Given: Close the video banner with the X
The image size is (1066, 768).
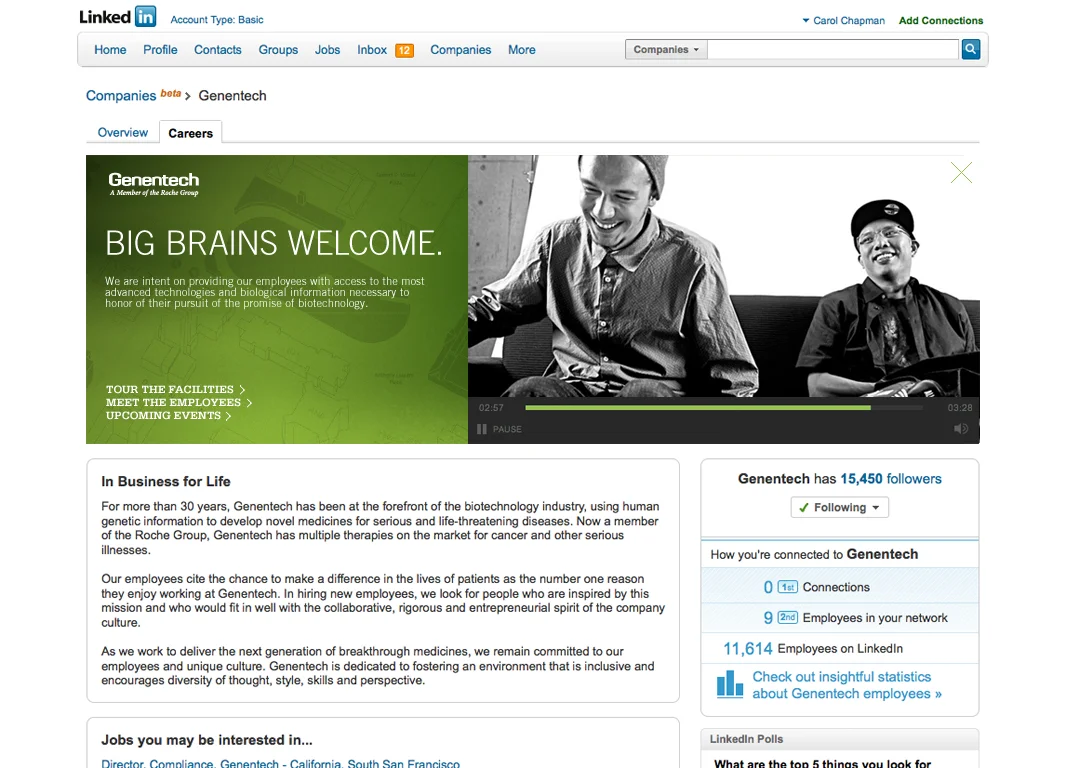Looking at the screenshot, I should (x=961, y=173).
